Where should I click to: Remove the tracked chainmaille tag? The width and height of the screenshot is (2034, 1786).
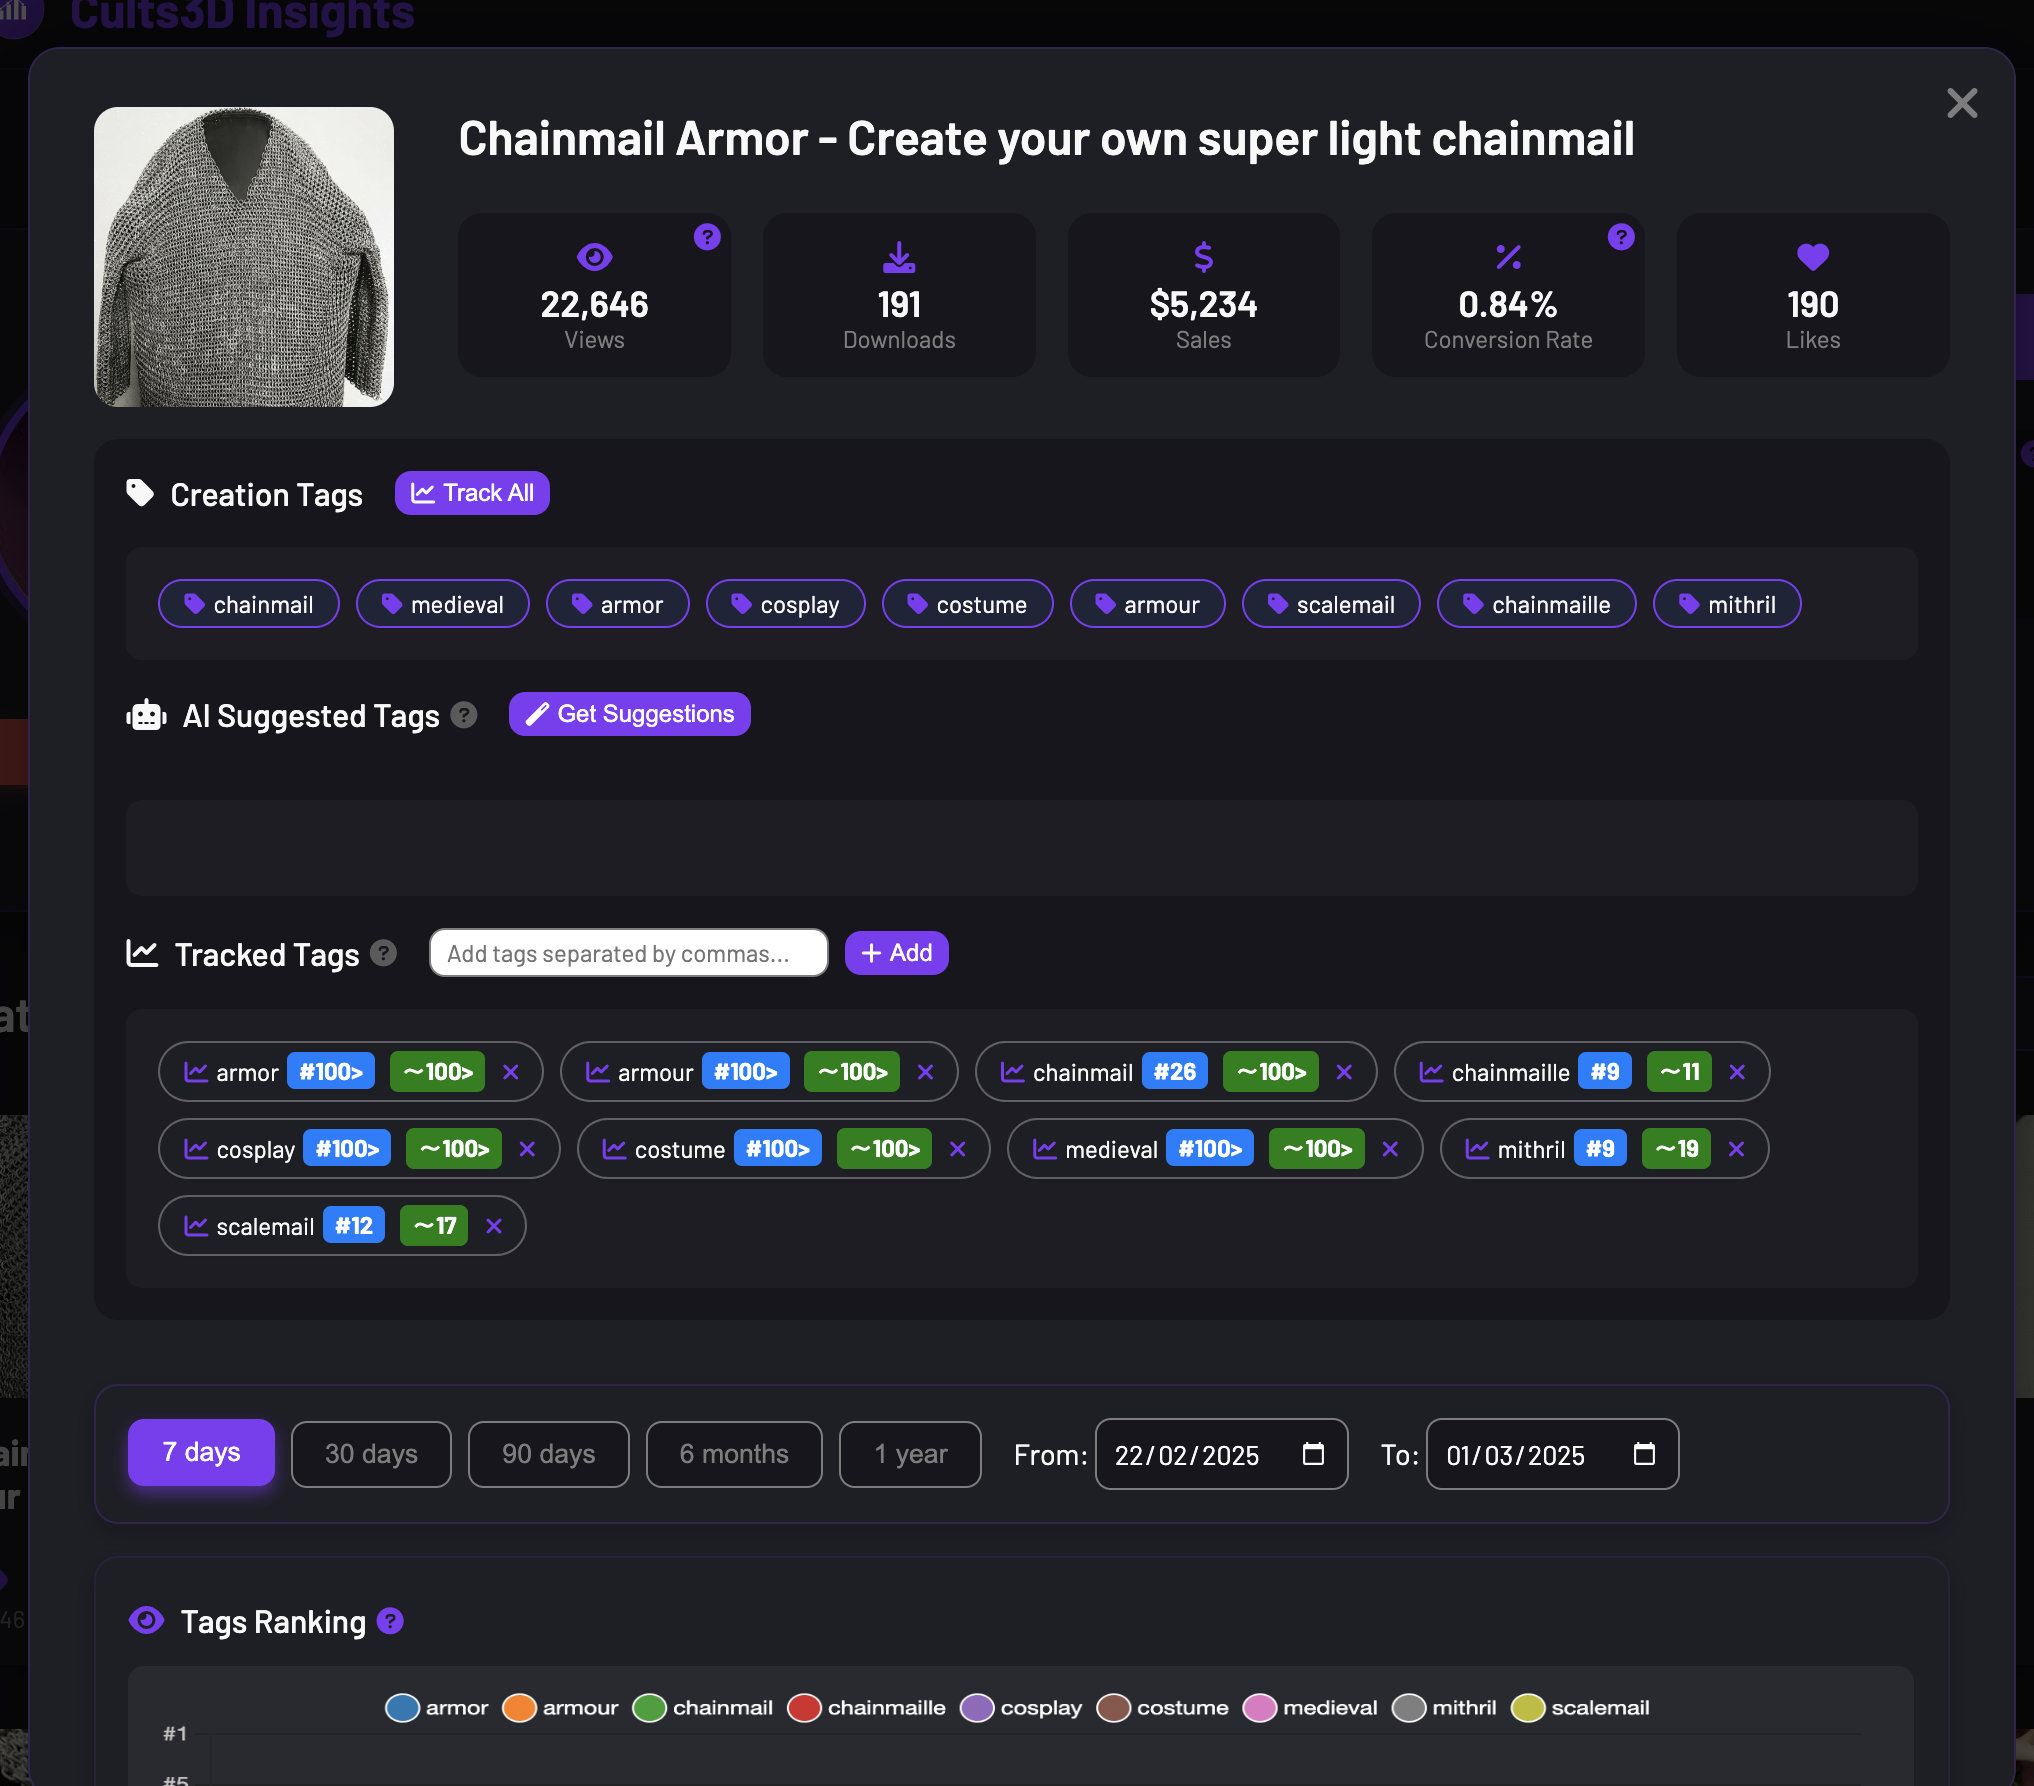pos(1738,1072)
